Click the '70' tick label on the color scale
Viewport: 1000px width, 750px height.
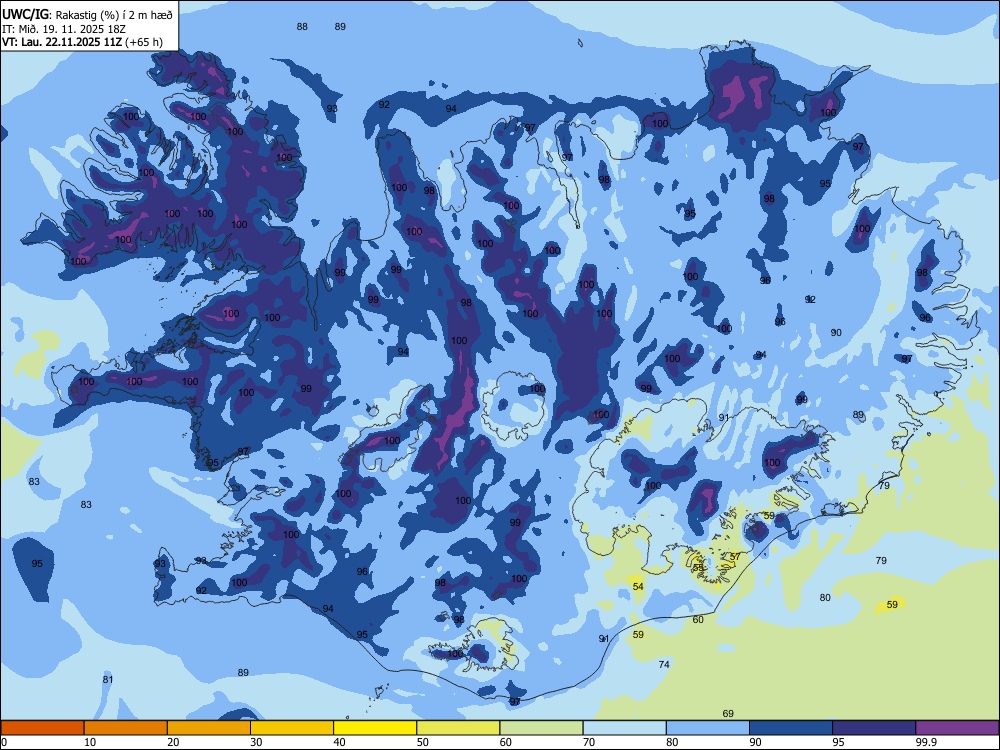(589, 742)
